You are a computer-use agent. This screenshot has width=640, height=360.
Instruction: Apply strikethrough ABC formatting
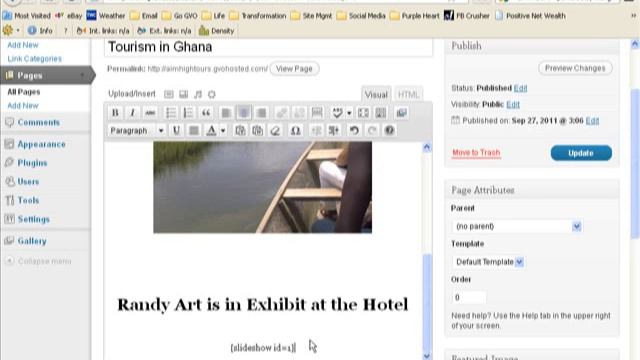[150, 113]
